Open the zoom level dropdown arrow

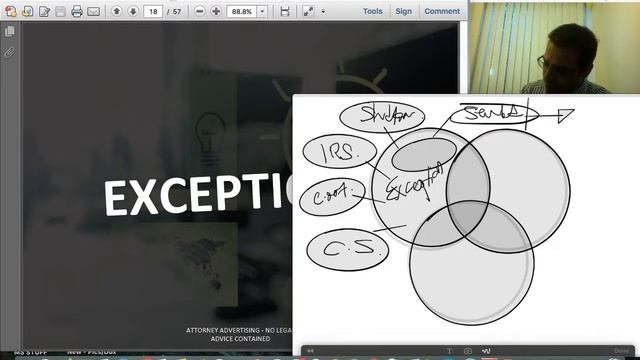click(x=262, y=11)
